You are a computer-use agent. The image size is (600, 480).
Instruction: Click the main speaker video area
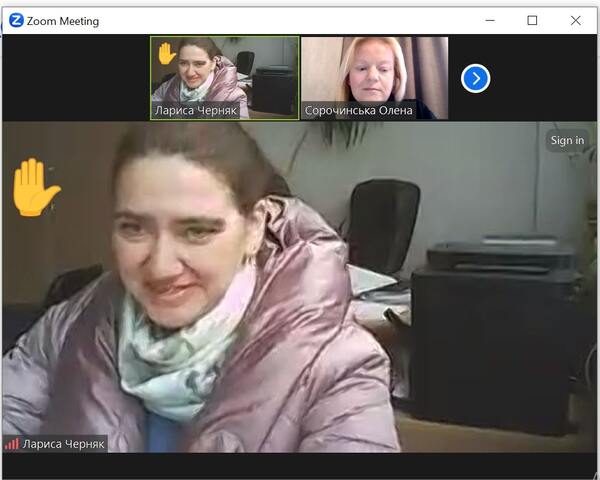coord(300,290)
